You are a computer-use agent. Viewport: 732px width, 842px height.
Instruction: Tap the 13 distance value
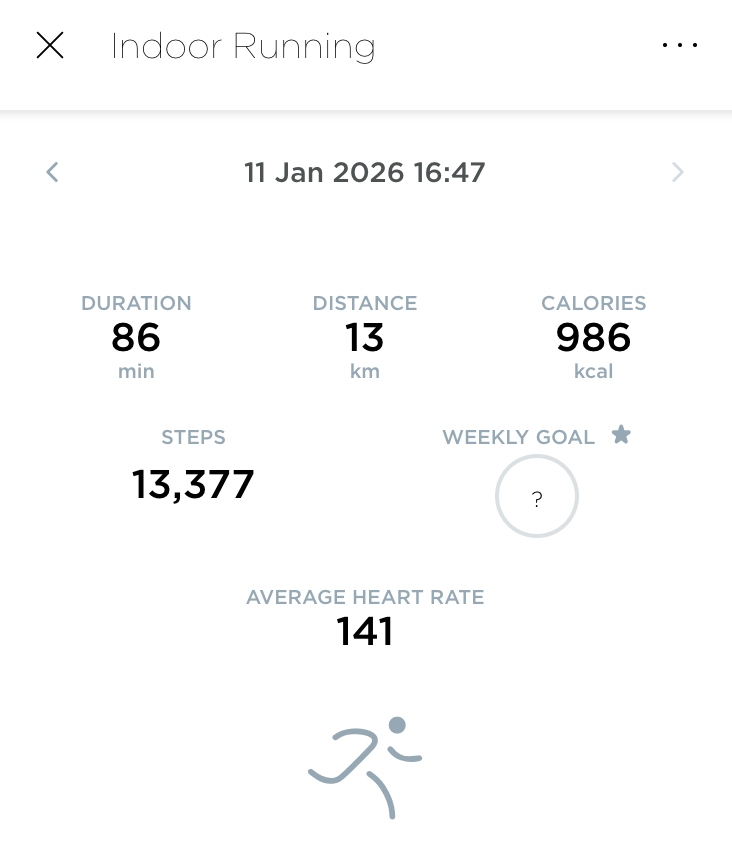[365, 338]
